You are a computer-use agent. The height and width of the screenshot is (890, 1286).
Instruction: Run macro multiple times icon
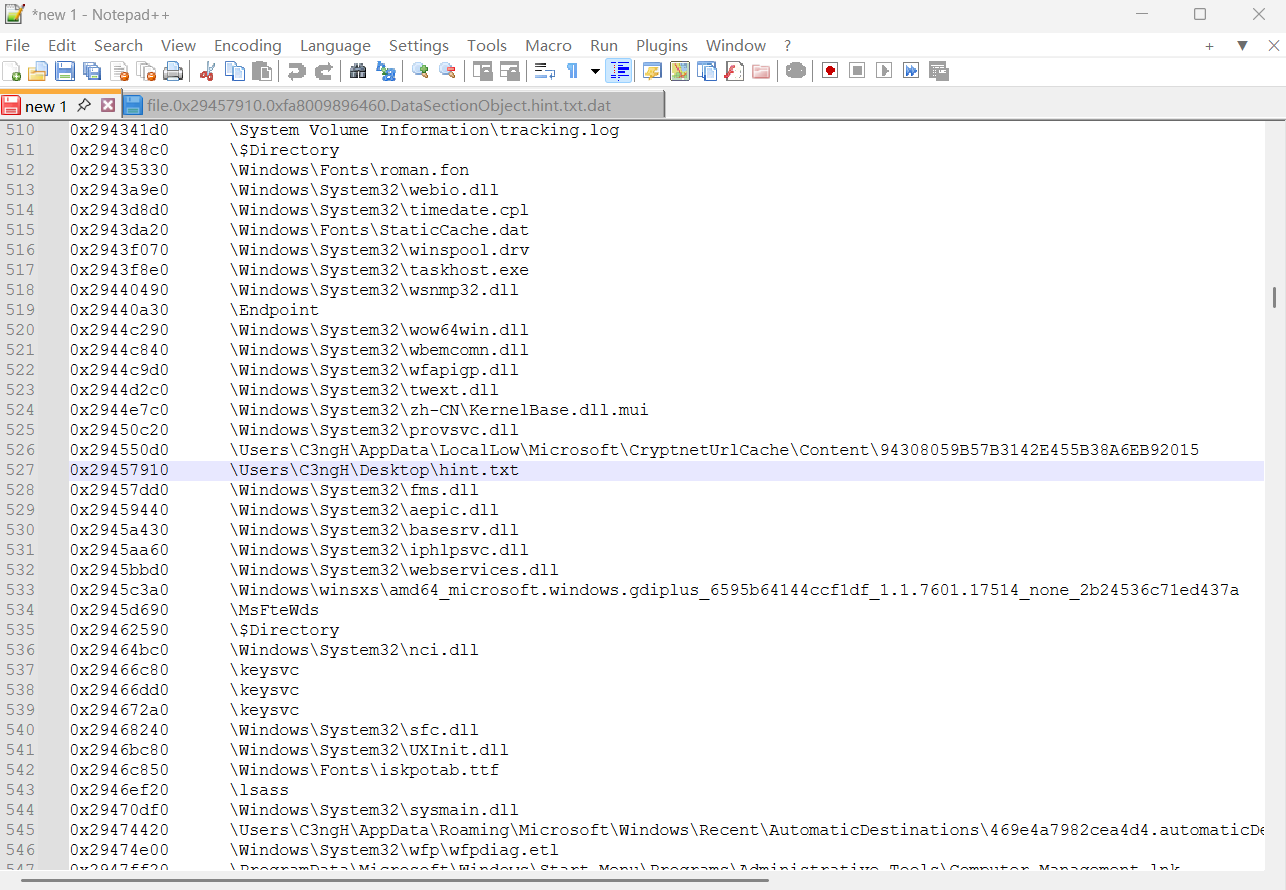[x=911, y=71]
